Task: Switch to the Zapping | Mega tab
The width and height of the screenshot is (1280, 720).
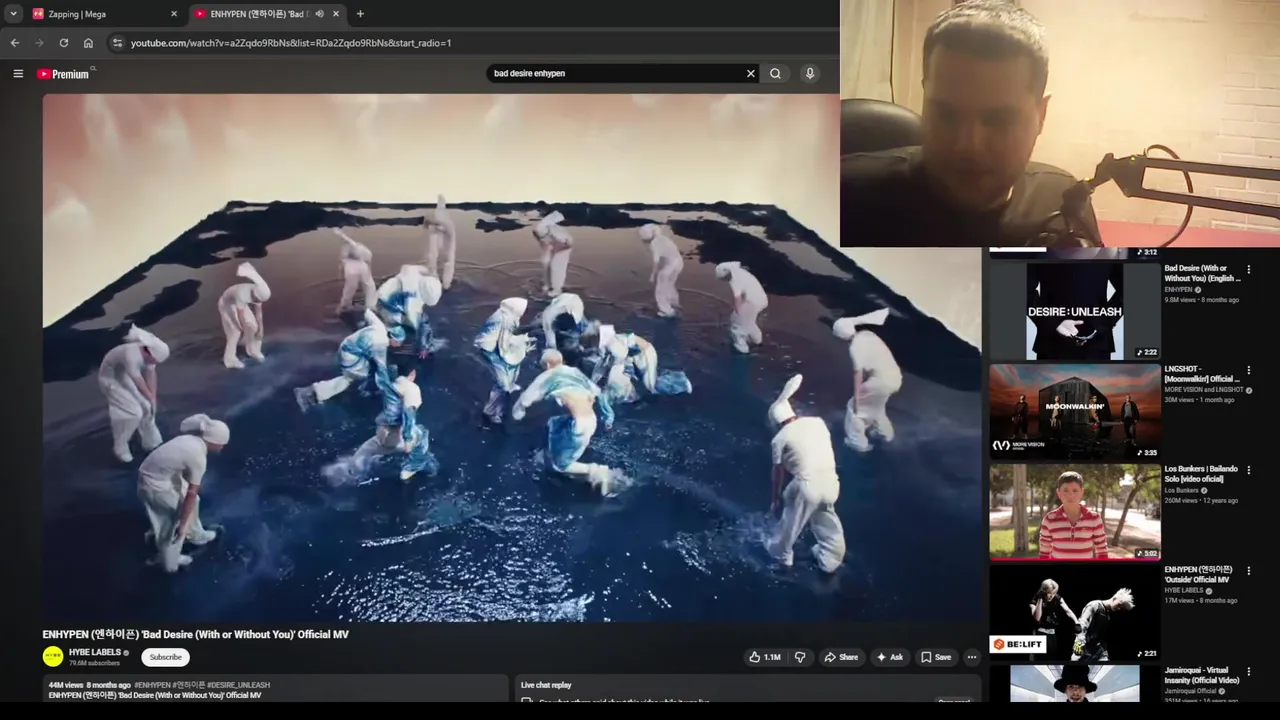Action: coord(105,14)
